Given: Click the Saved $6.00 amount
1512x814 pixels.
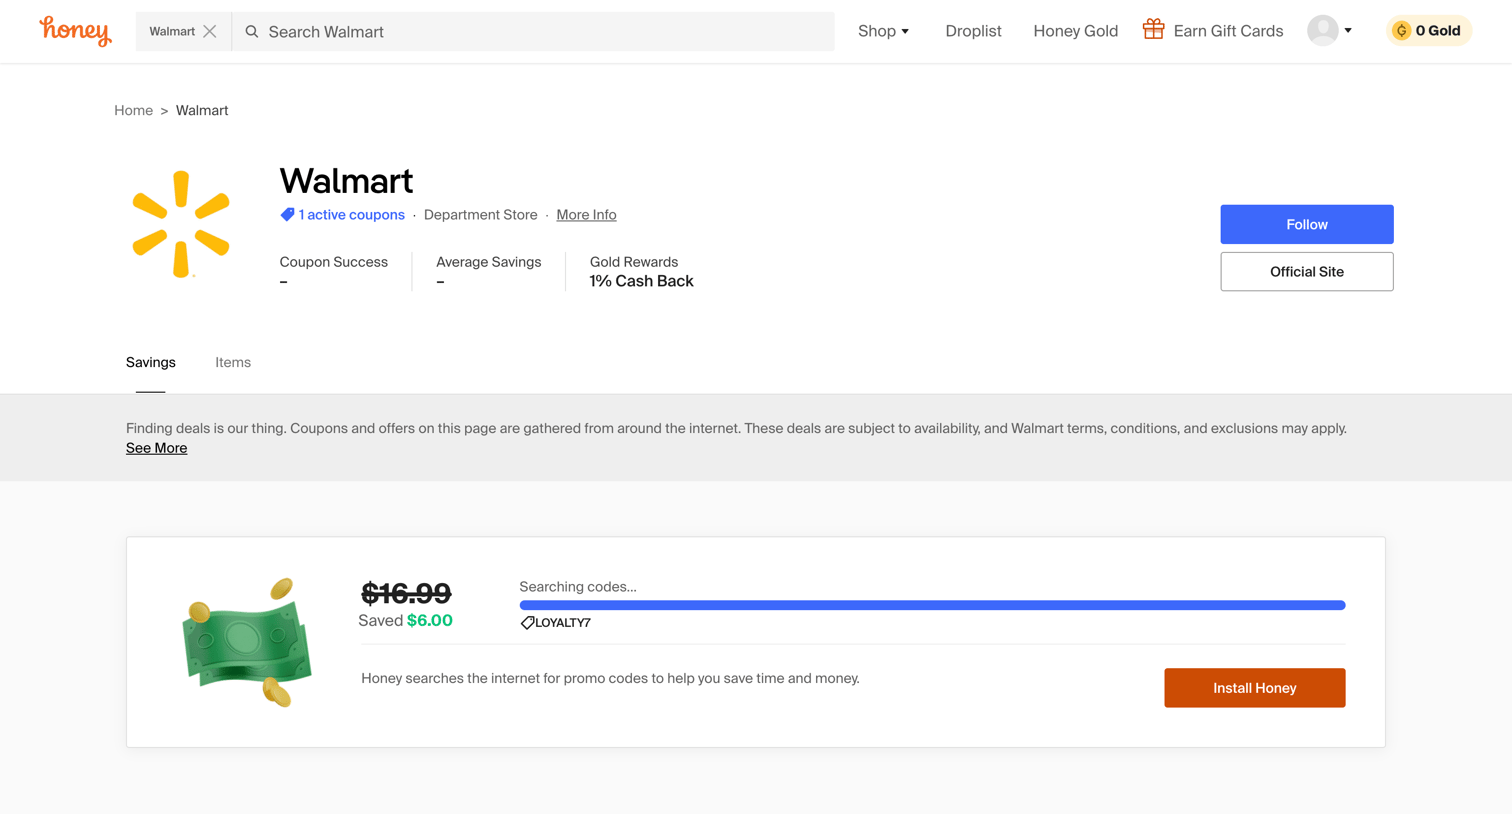Looking at the screenshot, I should tap(405, 621).
